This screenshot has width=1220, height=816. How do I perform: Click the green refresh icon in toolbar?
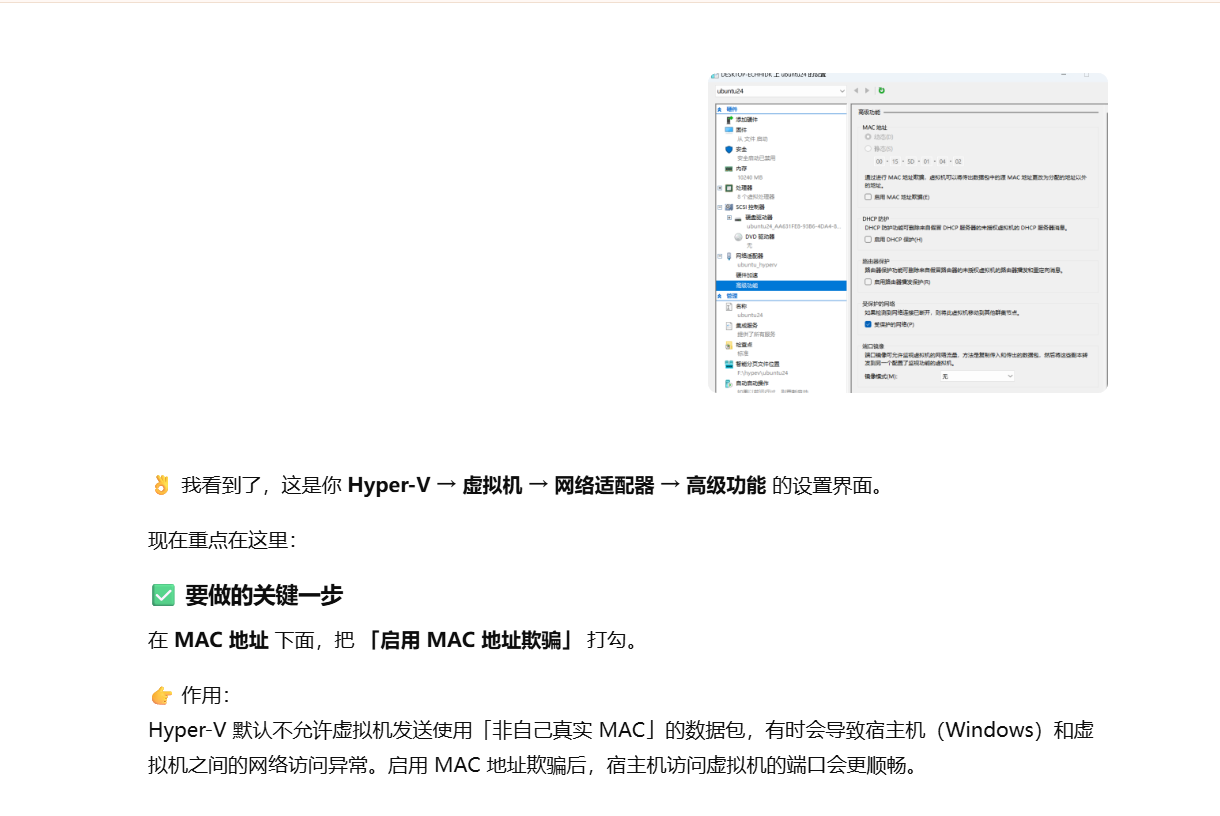[881, 91]
